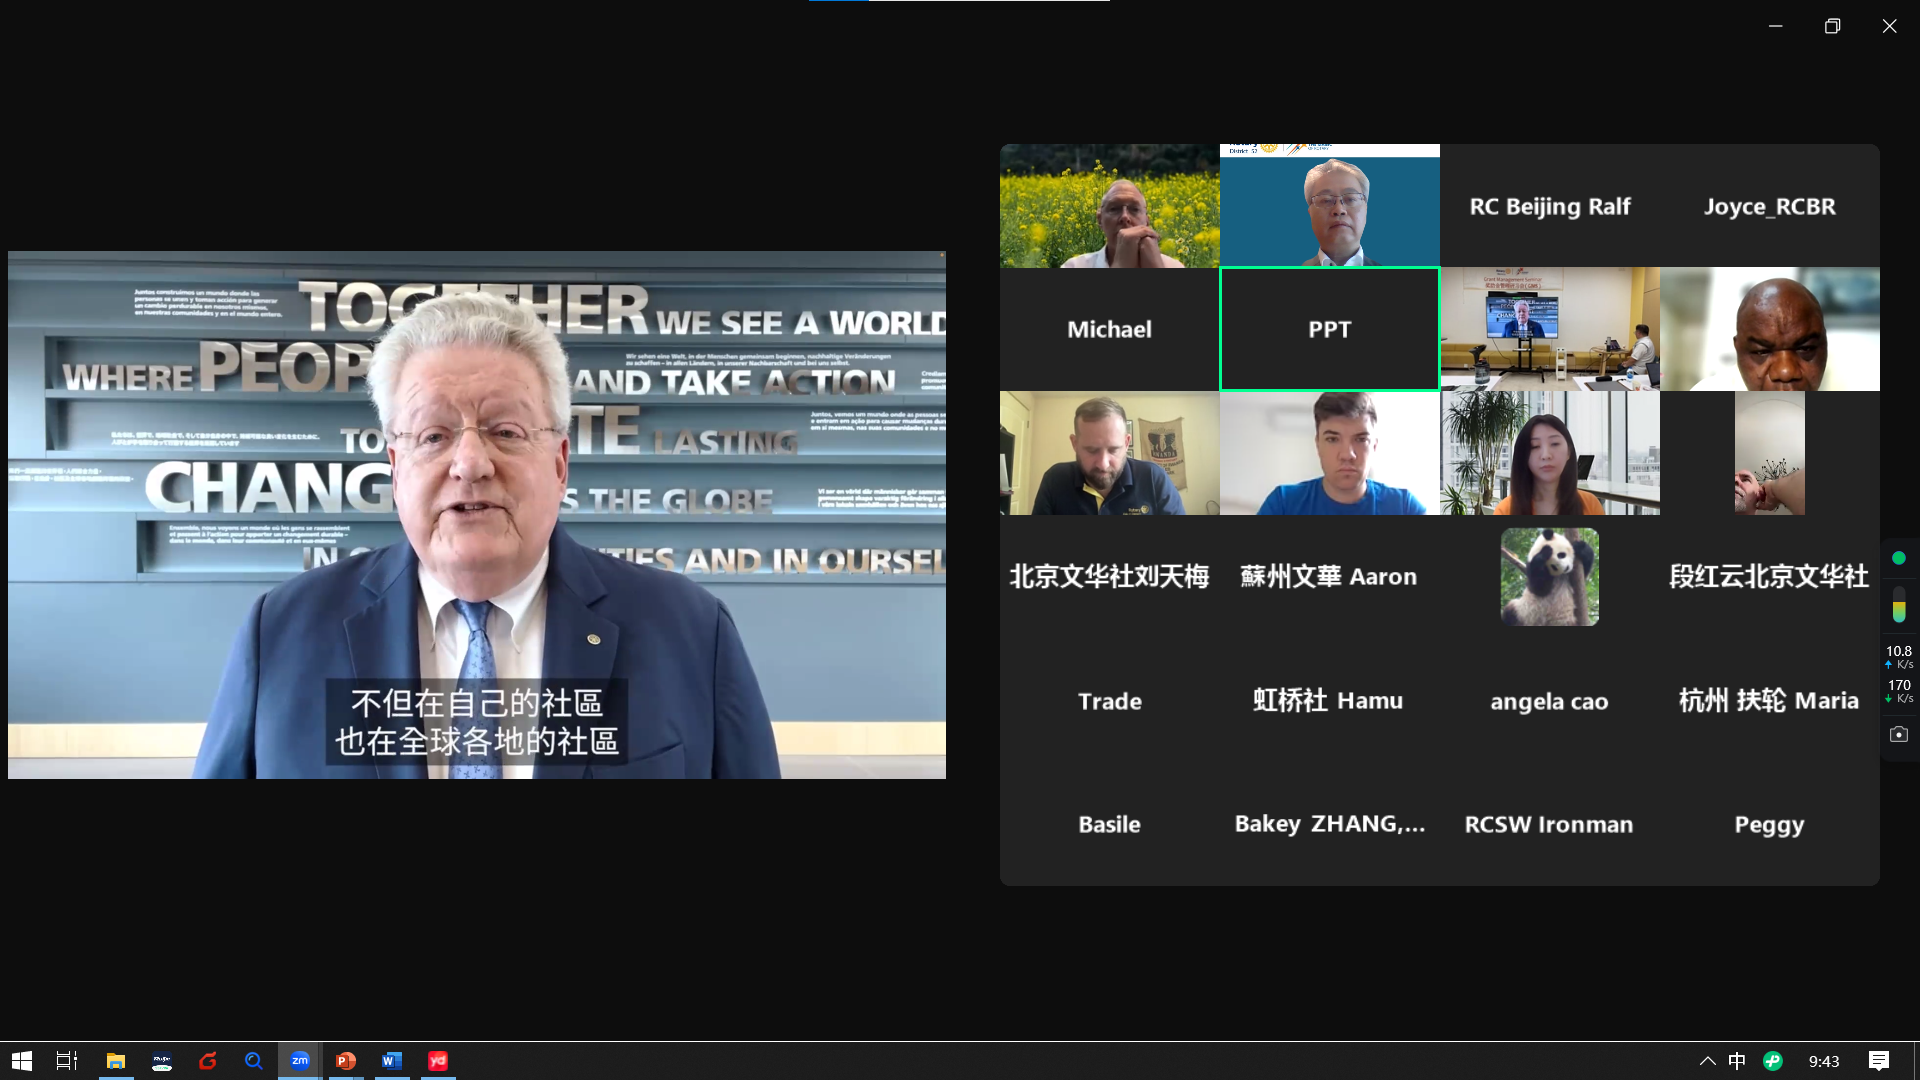Open the Ruijie app in the taskbar
The image size is (1920, 1080).
(162, 1061)
